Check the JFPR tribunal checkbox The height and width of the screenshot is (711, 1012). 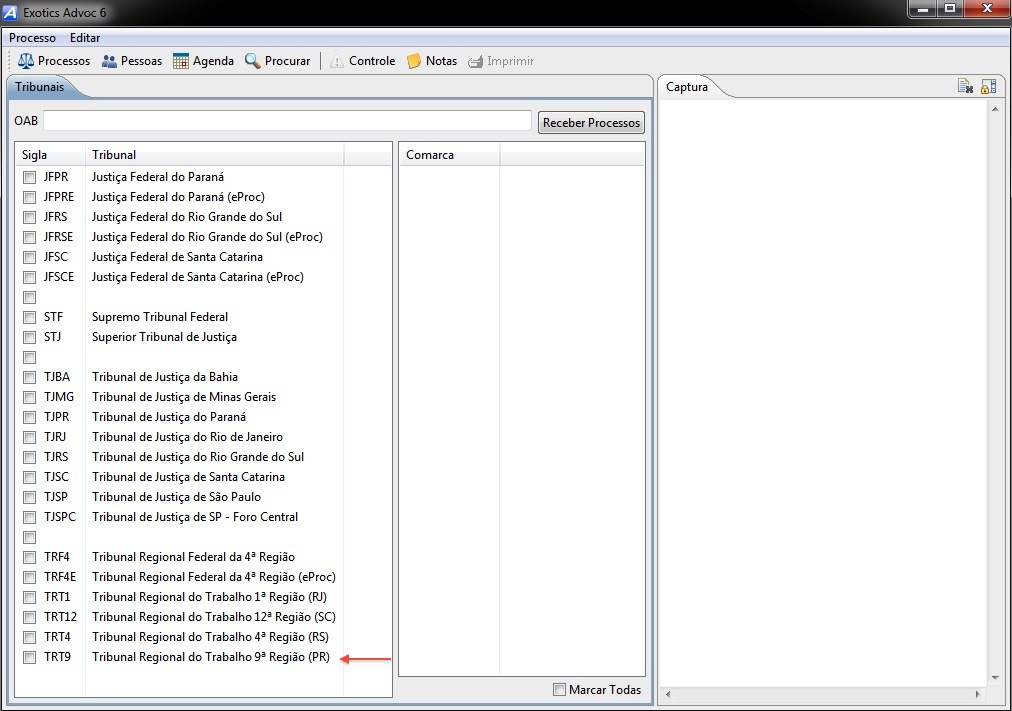point(30,177)
